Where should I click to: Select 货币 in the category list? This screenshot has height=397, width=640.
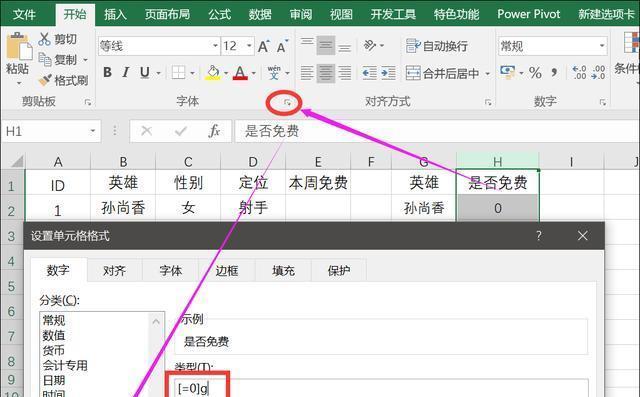coord(54,350)
